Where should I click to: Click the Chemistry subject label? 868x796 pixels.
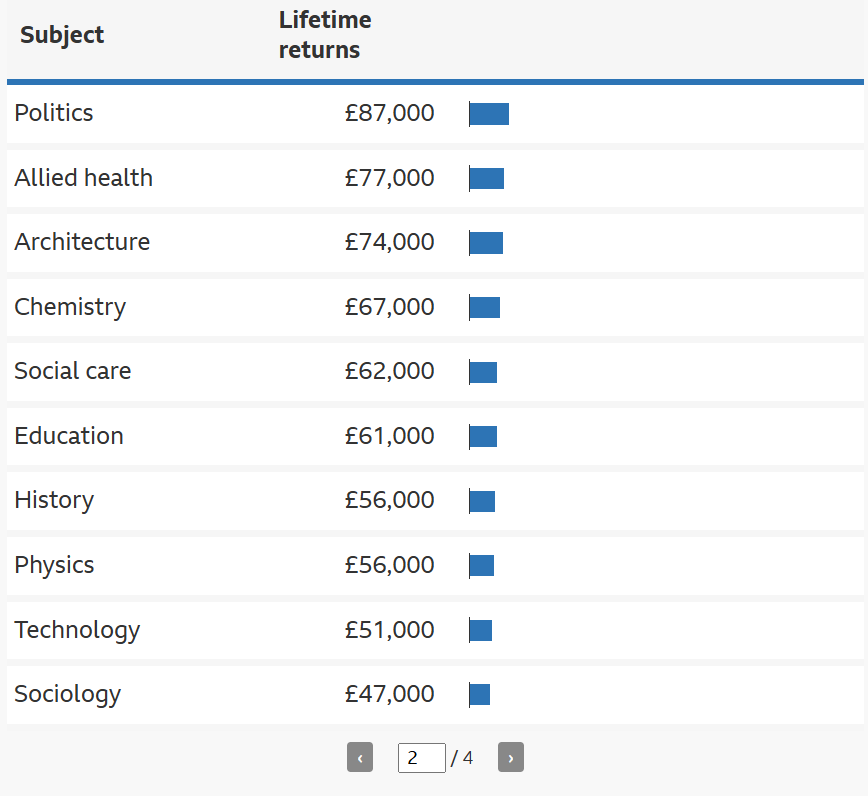click(x=70, y=307)
